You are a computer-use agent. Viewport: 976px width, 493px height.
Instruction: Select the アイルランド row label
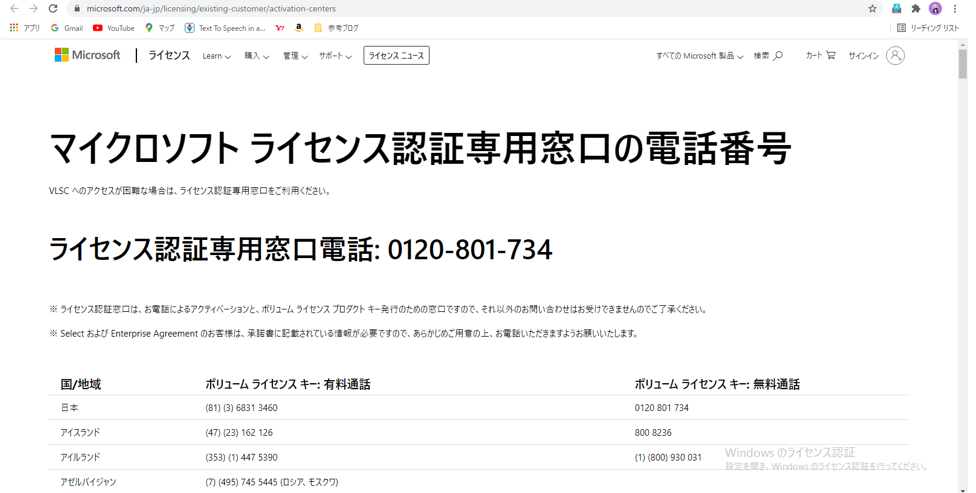(80, 458)
